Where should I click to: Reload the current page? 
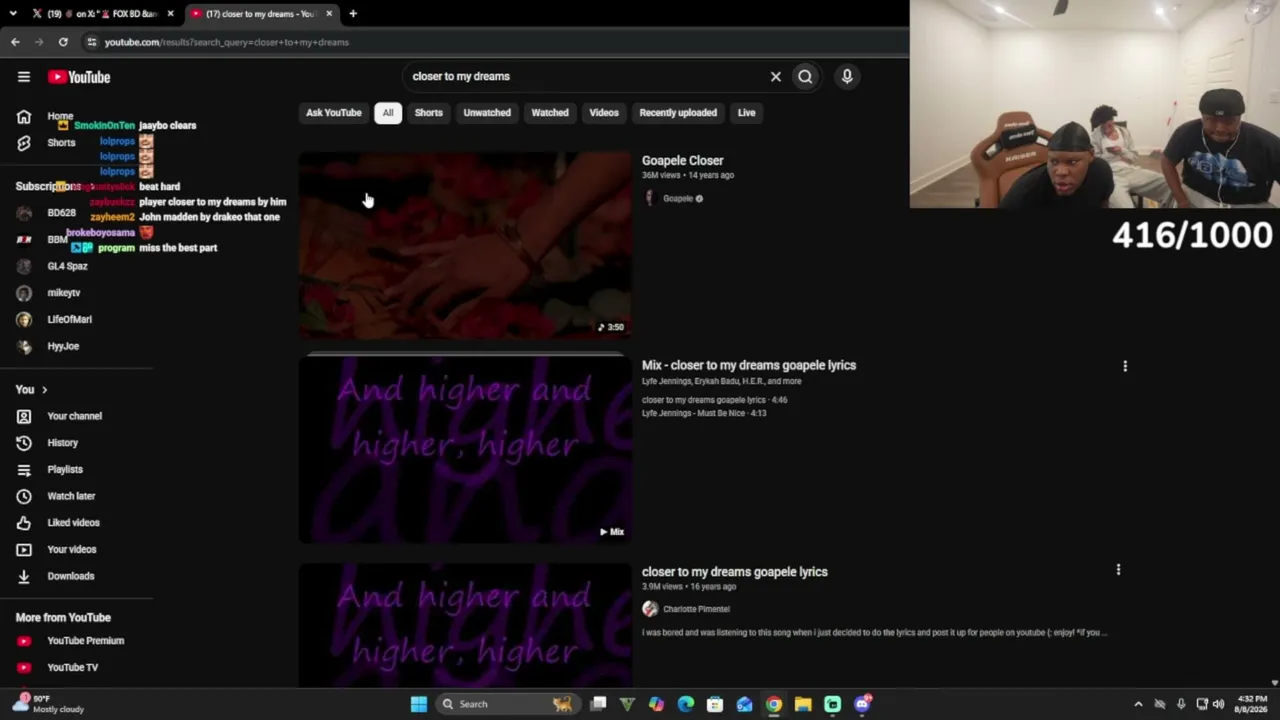point(63,42)
